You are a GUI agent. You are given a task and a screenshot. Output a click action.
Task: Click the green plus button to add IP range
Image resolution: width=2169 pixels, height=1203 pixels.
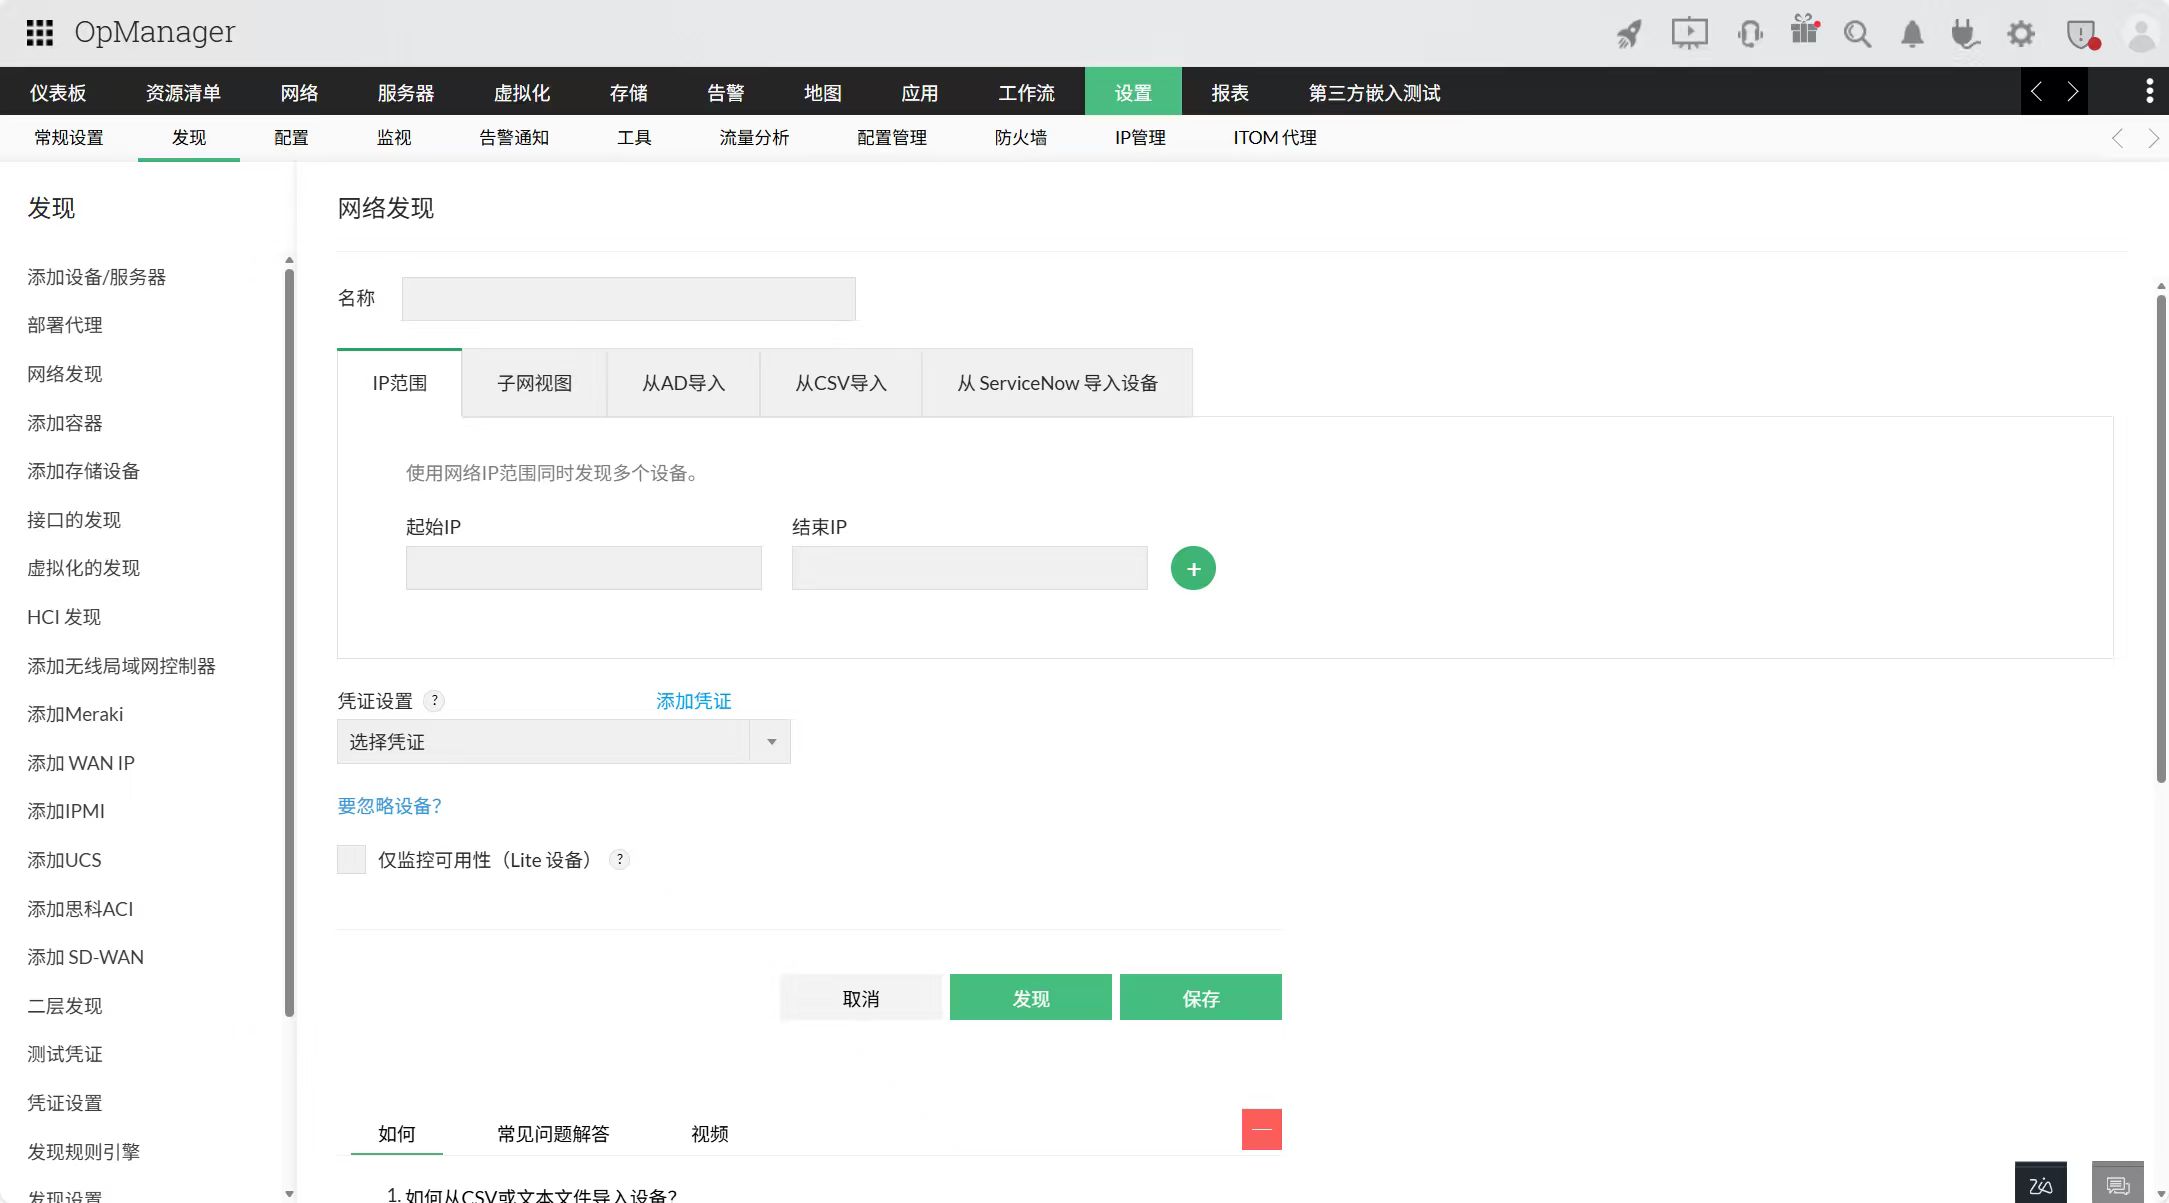[1192, 568]
